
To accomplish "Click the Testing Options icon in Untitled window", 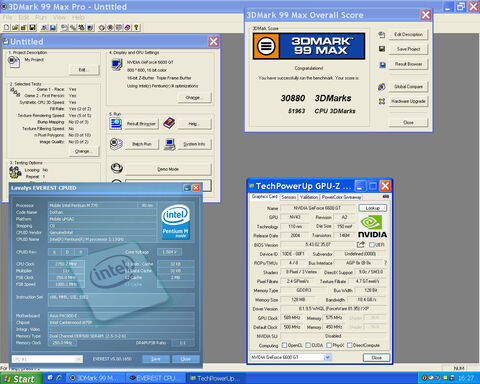I will pyautogui.click(x=15, y=172).
